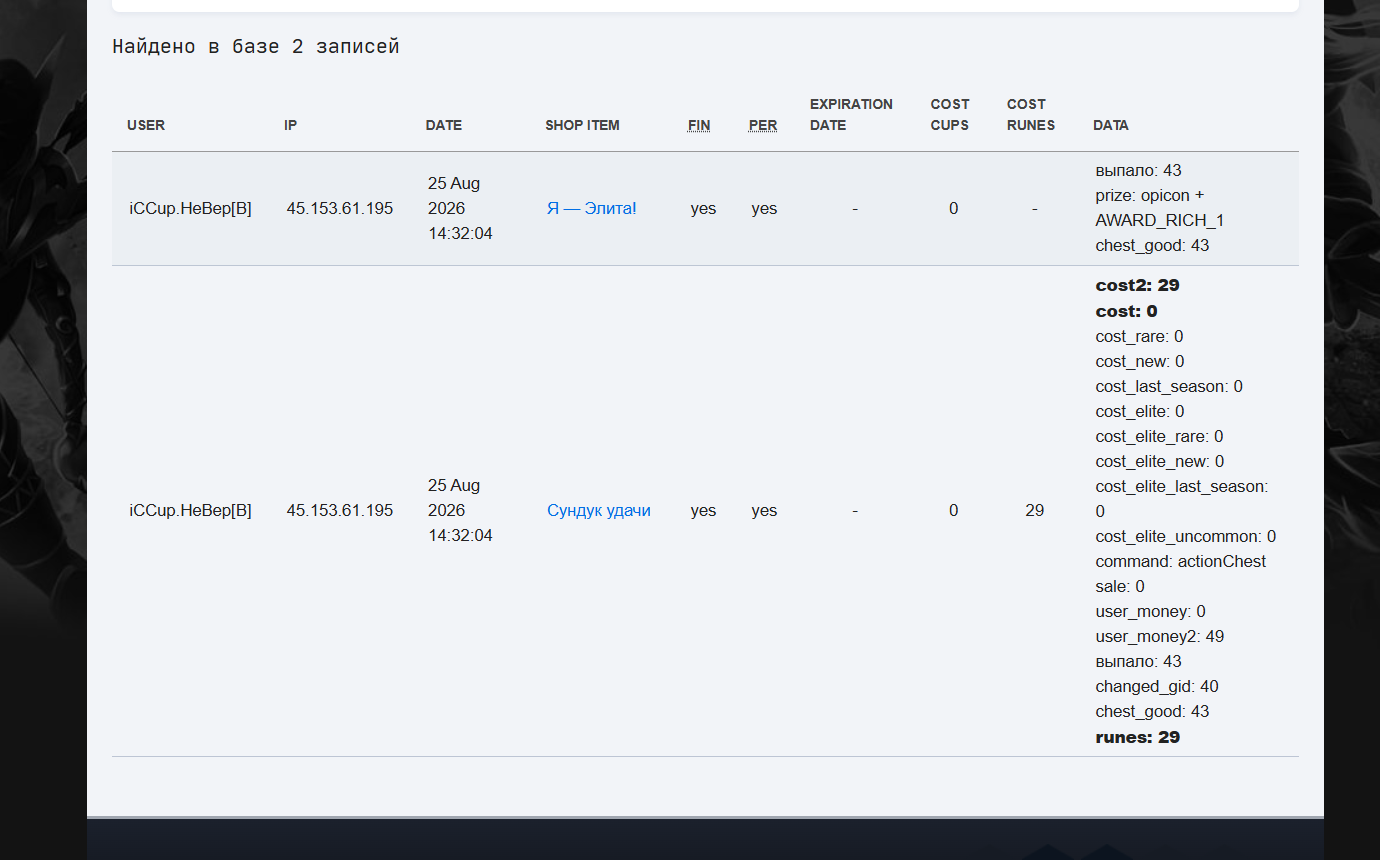This screenshot has height=860, width=1380.
Task: Click the COST CUPS column header
Action: tap(950, 115)
